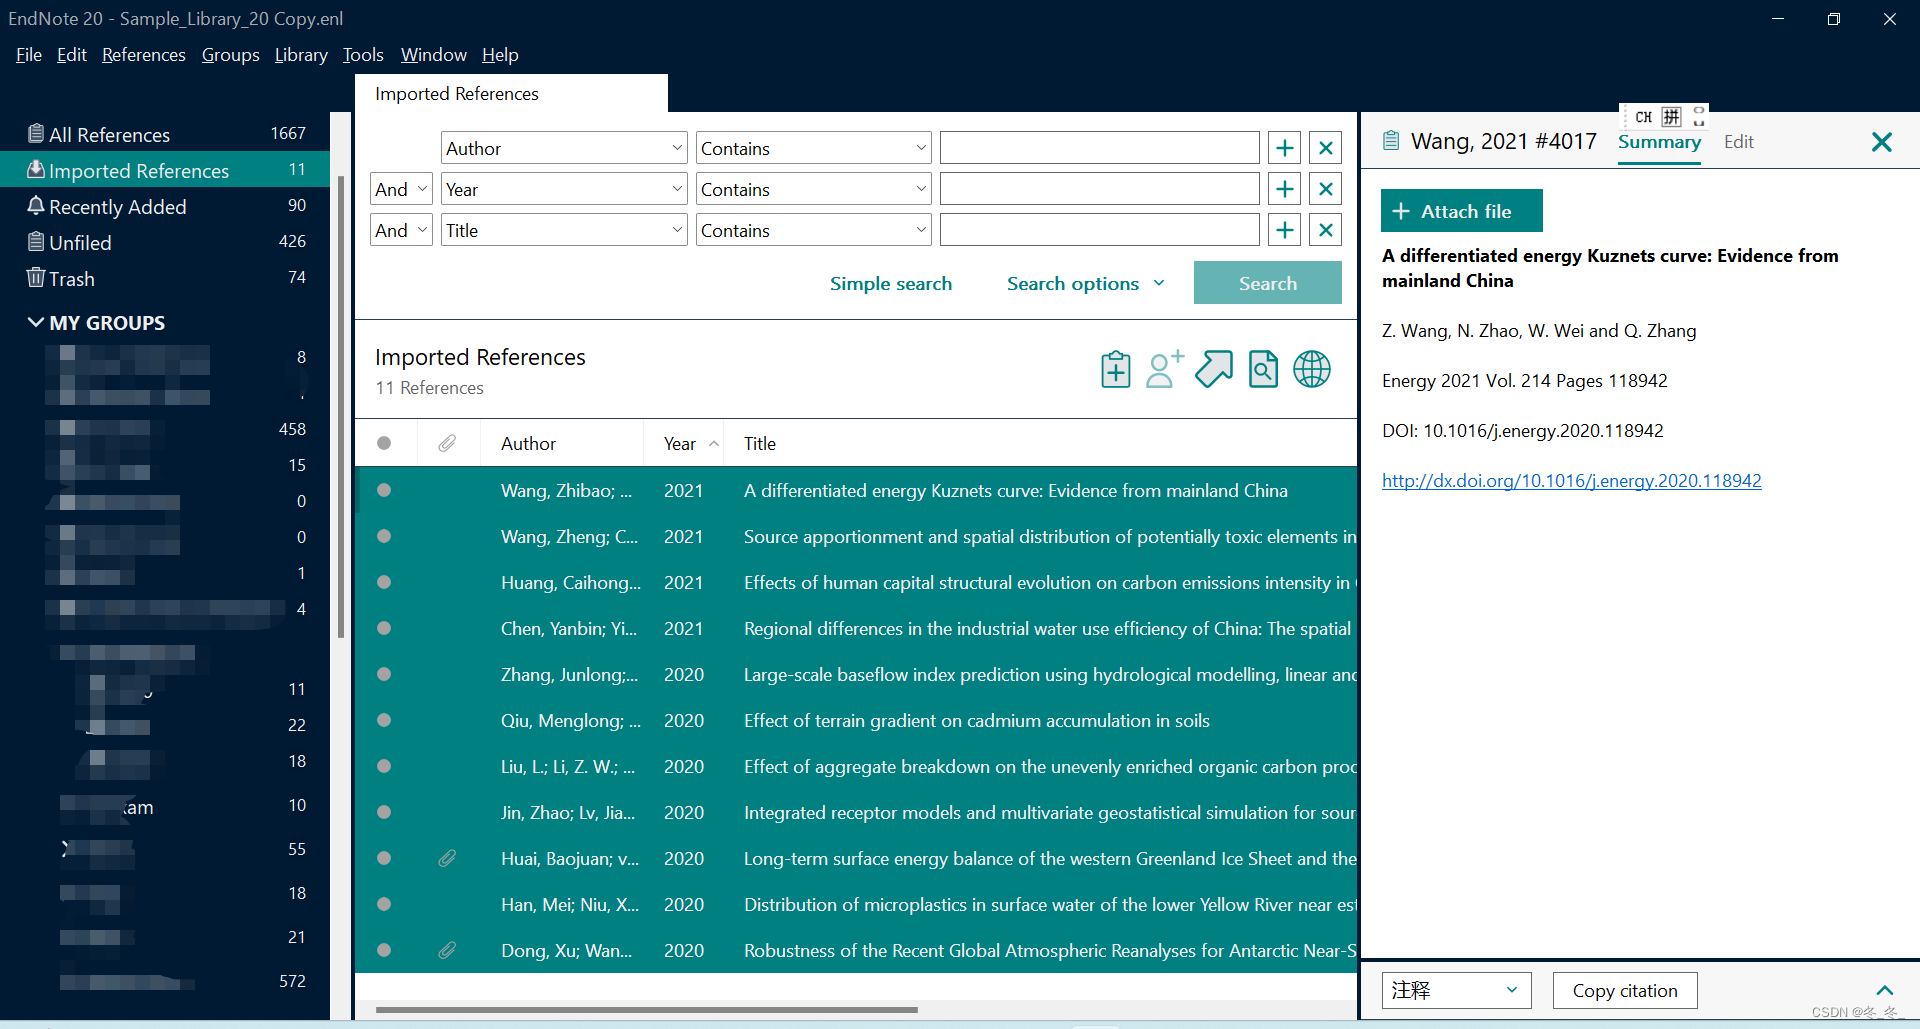
Task: Click the paperclip attachment column header
Action: point(447,443)
